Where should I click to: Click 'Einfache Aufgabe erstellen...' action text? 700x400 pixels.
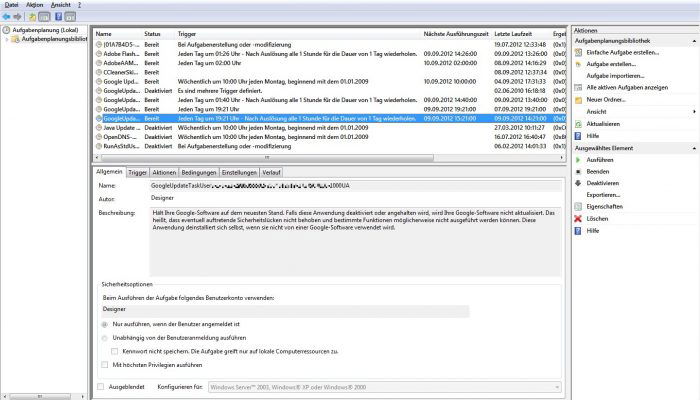point(622,52)
